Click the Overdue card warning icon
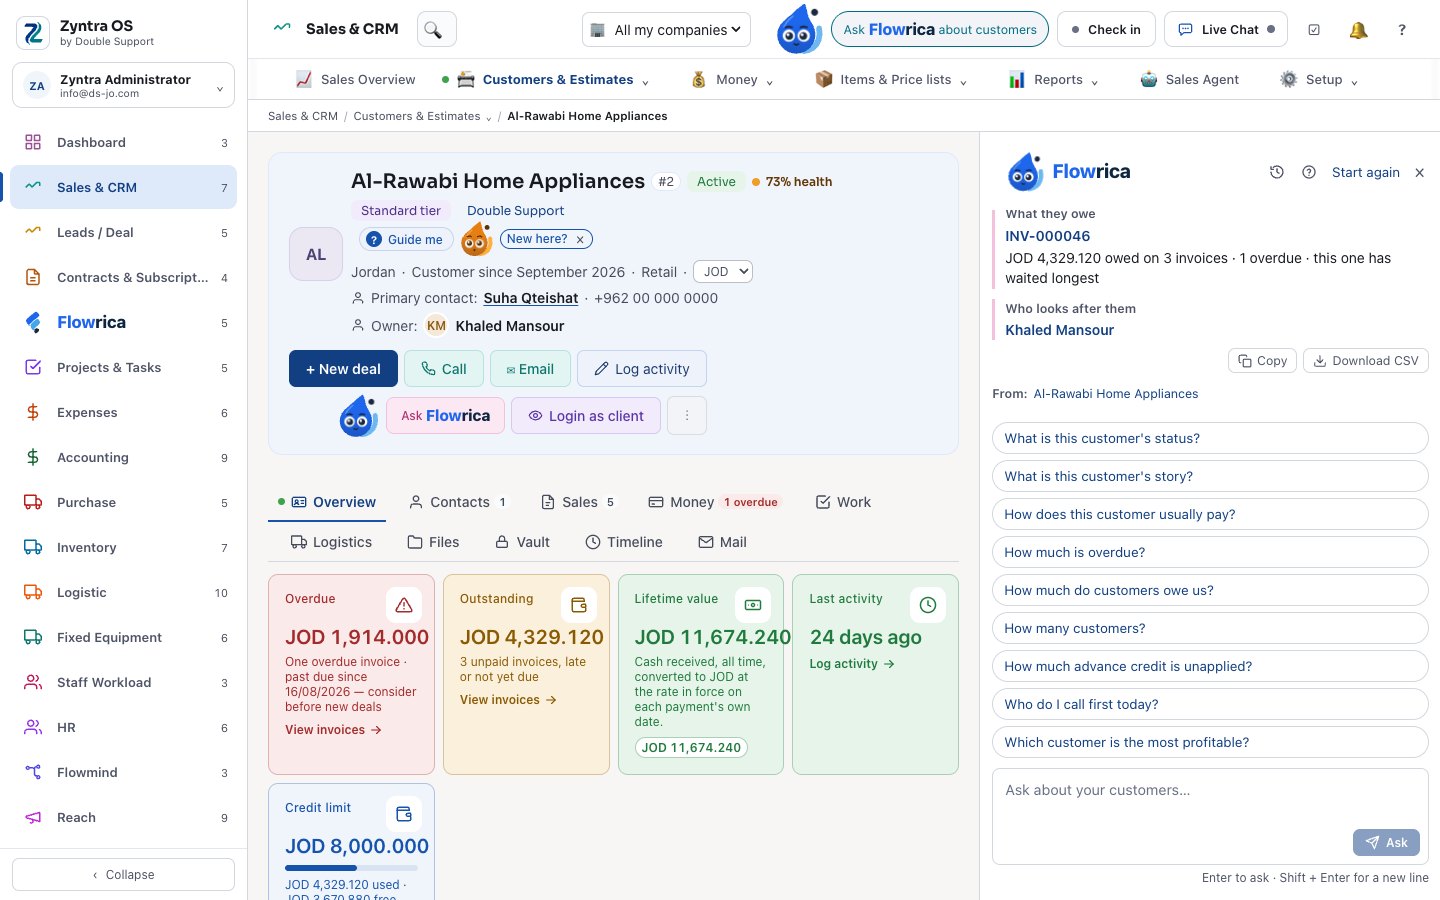The height and width of the screenshot is (900, 1440). [404, 605]
